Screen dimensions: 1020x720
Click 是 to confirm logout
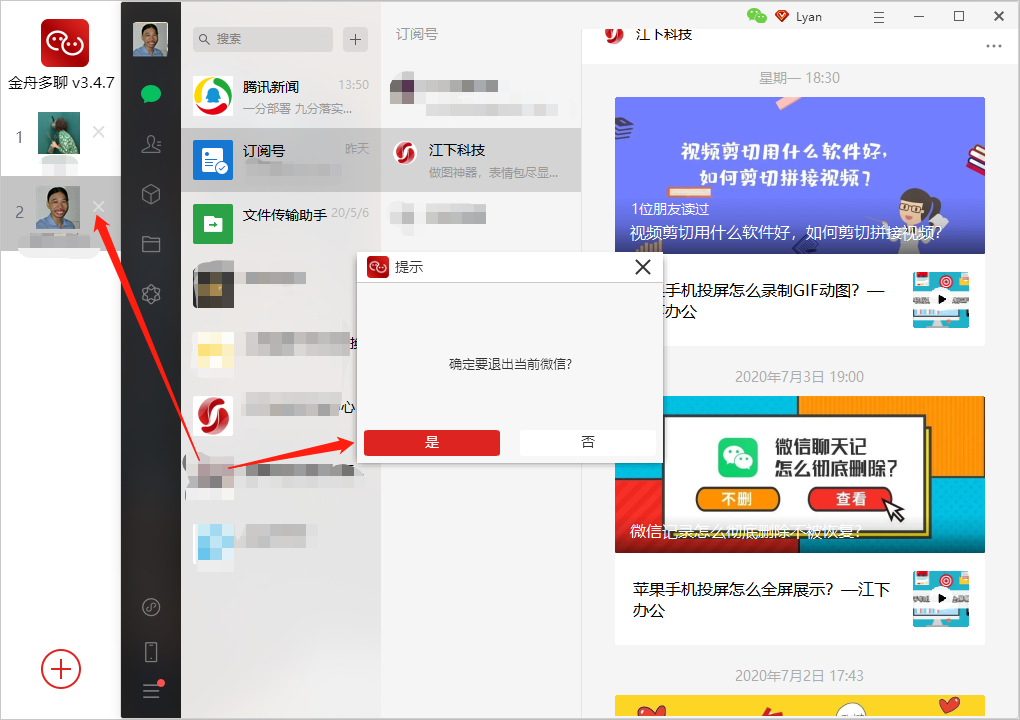pyautogui.click(x=432, y=442)
